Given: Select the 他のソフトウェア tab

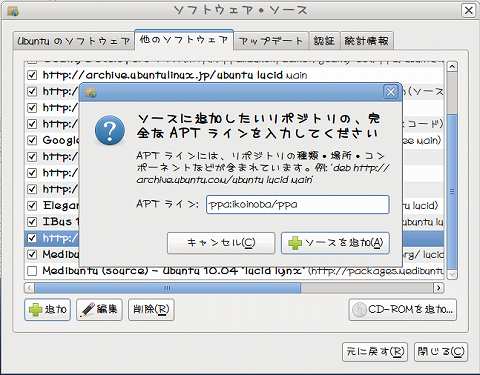Looking at the screenshot, I should [x=184, y=40].
